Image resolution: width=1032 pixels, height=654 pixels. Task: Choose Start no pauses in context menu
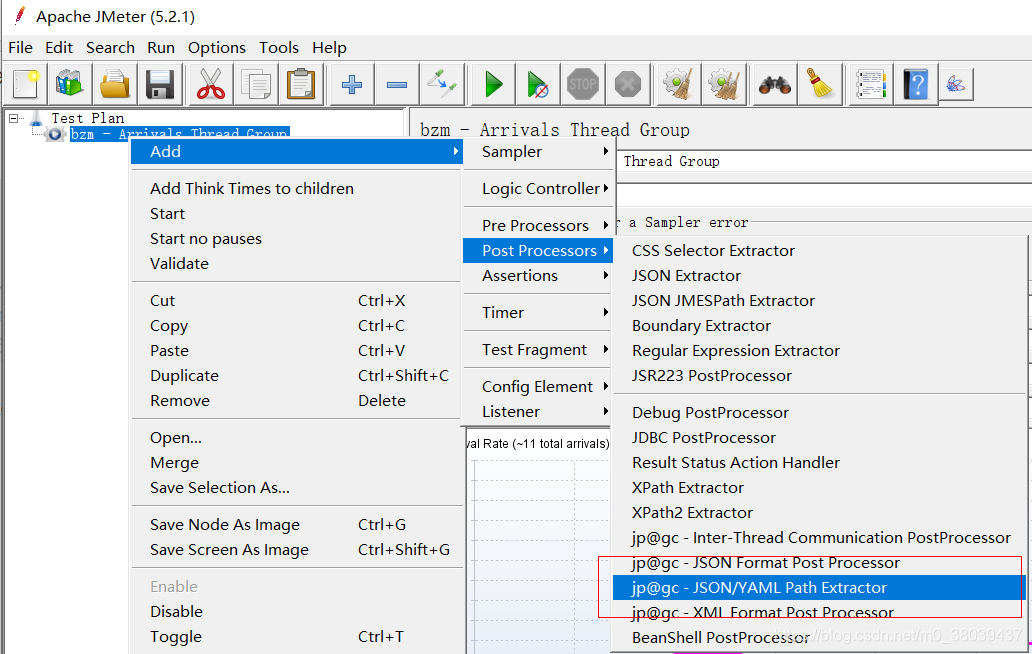[296, 239]
